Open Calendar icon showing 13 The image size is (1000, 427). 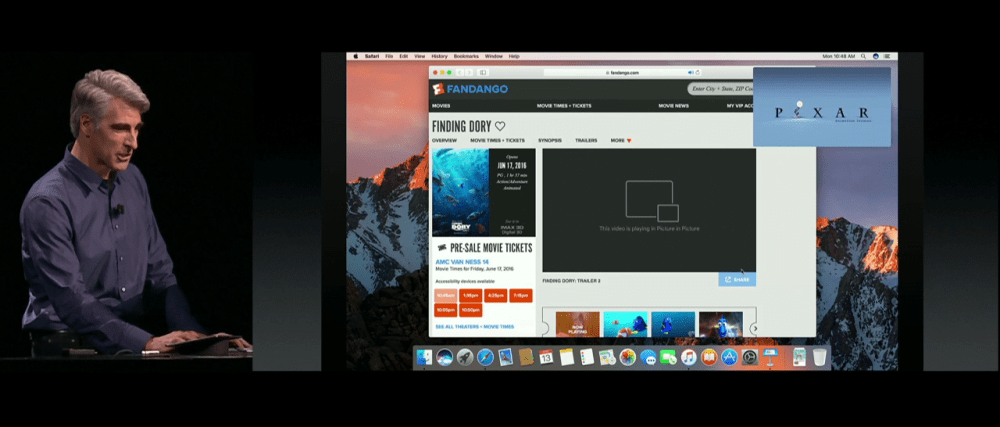[x=546, y=358]
